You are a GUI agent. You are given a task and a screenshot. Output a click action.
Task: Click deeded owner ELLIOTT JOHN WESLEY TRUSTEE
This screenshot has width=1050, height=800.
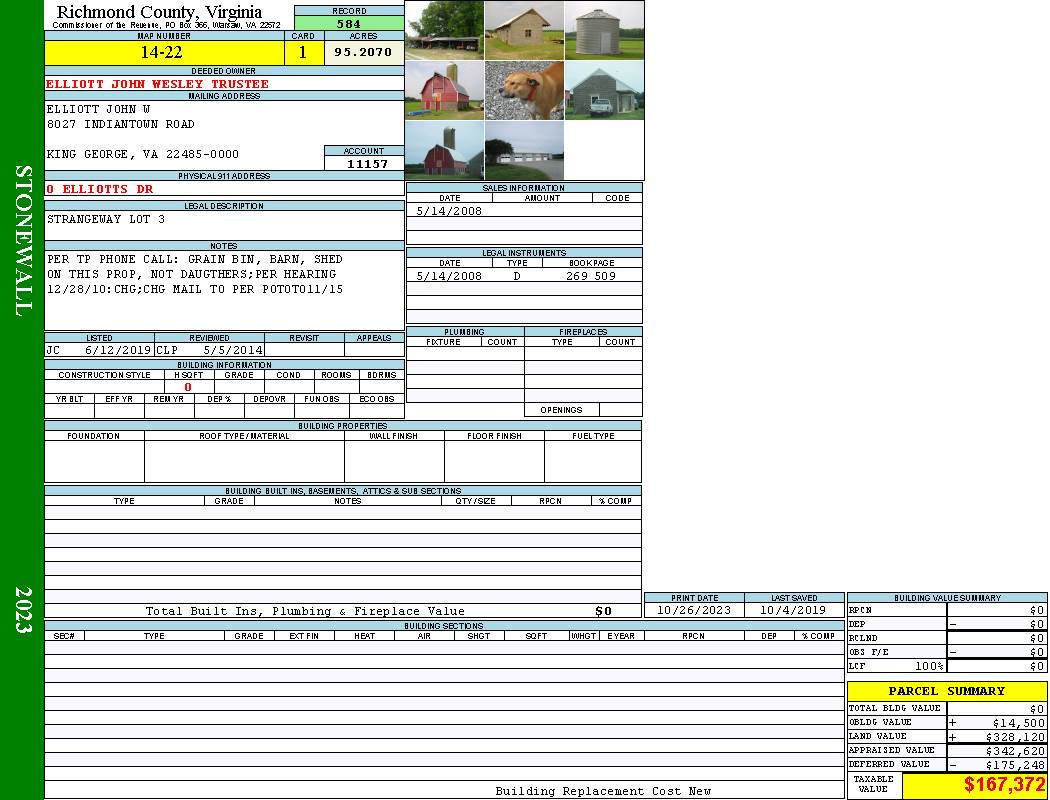tap(157, 84)
